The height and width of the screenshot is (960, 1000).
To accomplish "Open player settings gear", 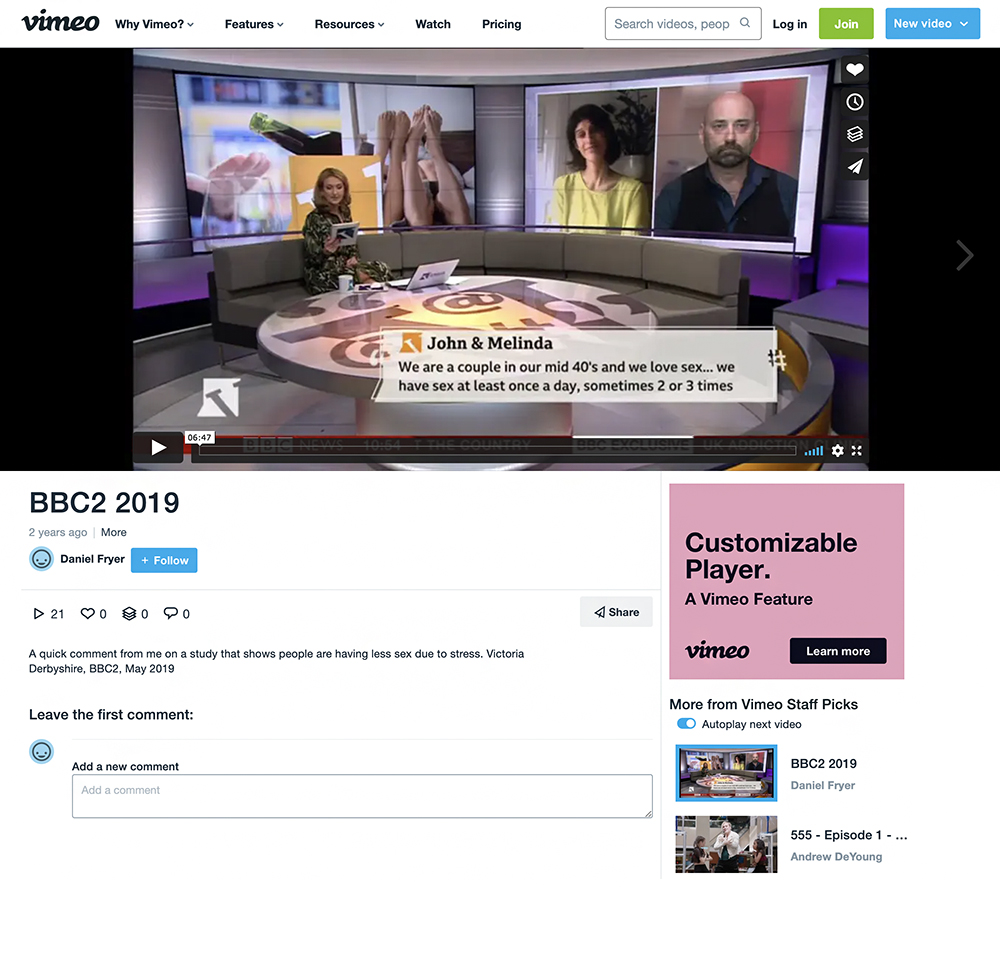I will point(837,450).
